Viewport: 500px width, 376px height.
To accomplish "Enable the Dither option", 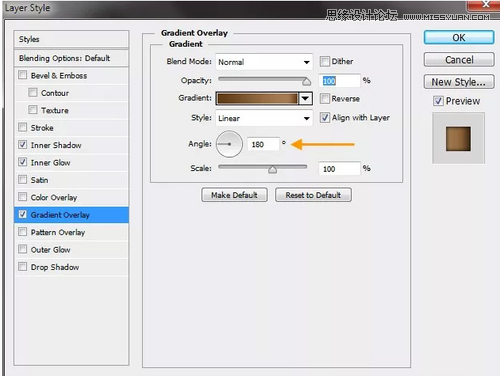I will click(x=324, y=61).
